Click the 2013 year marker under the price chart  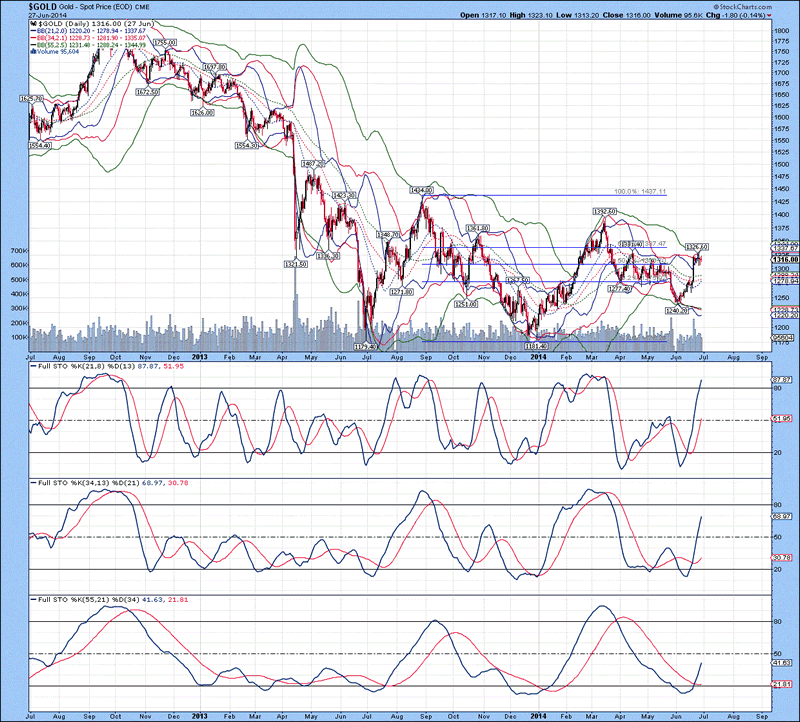coord(200,353)
